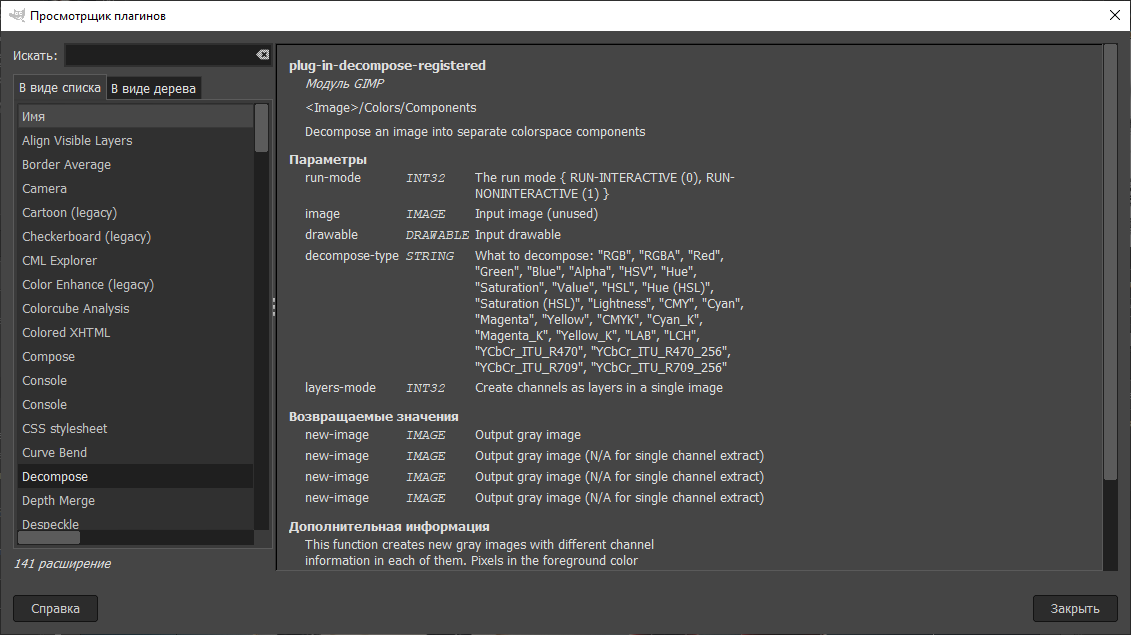
Task: Clear the search field with the backspace icon
Action: (262, 55)
